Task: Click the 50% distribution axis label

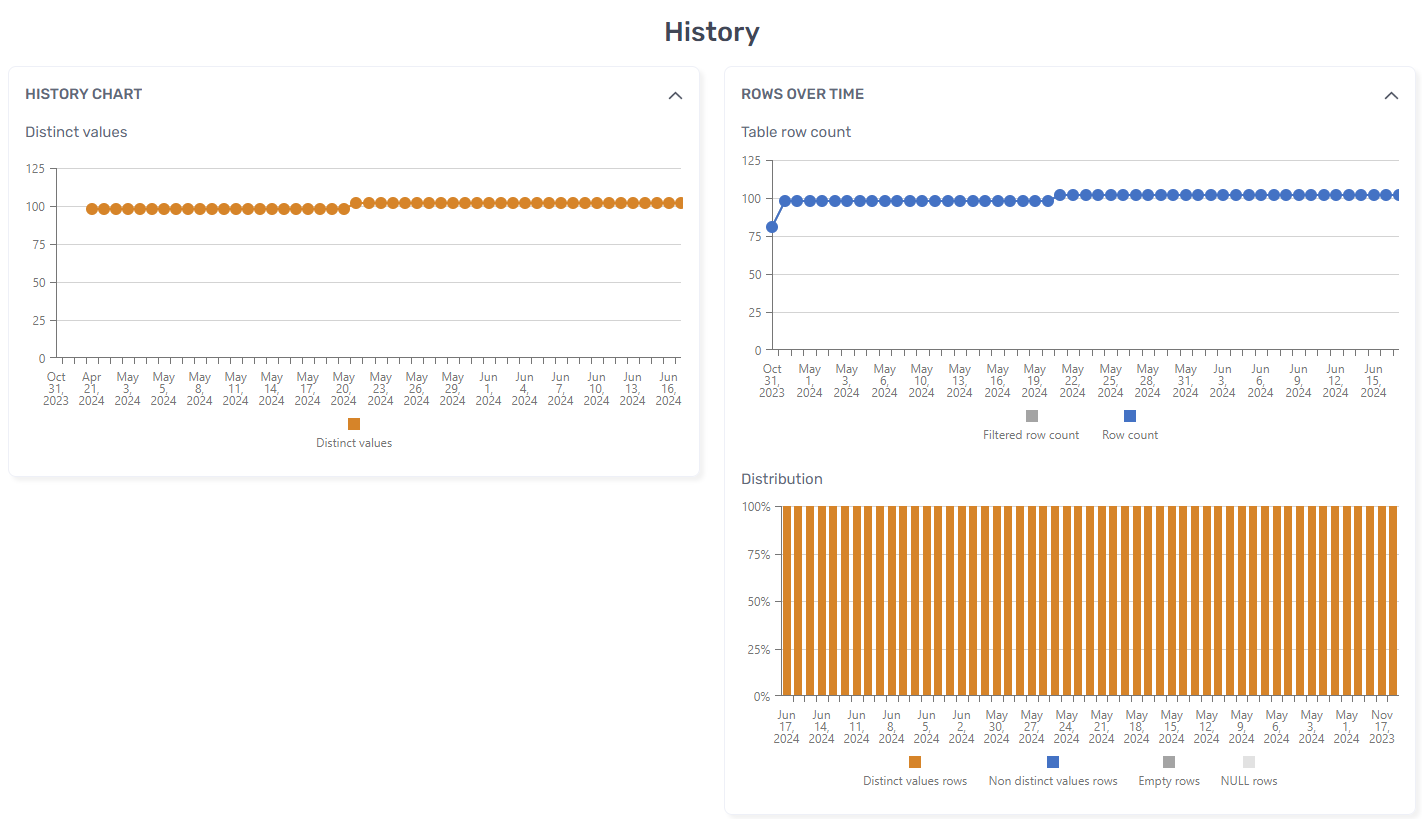Action: pos(759,602)
